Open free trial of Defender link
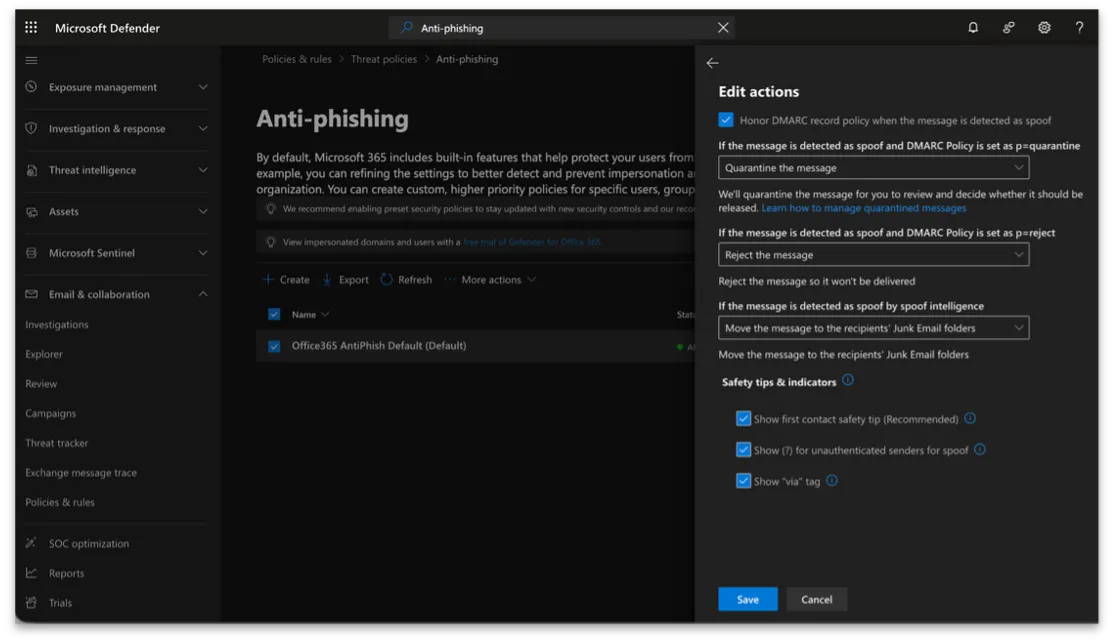Screen dimensions: 1118x644 [532, 242]
